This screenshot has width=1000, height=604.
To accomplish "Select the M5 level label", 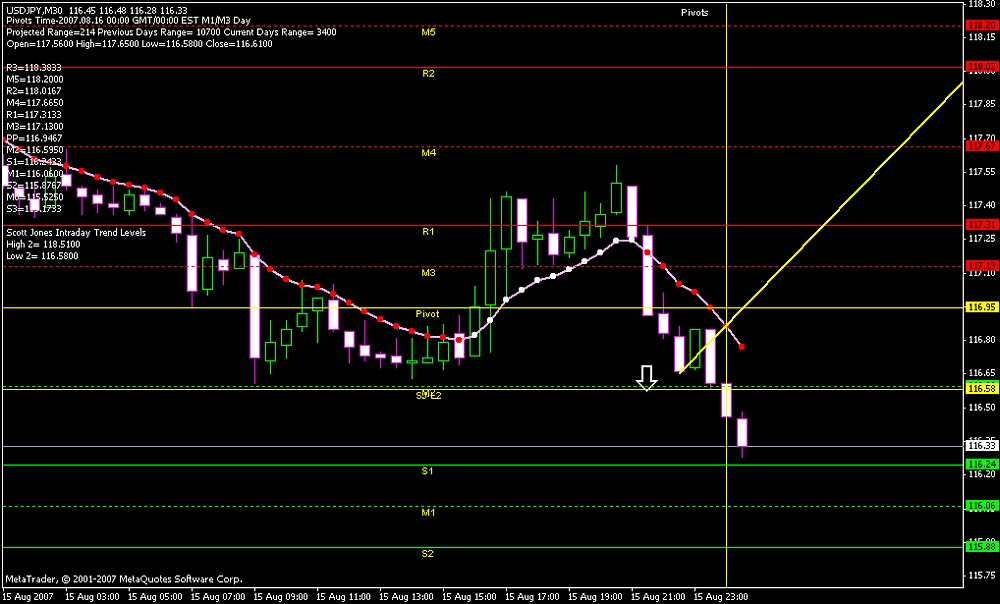I will click(428, 32).
